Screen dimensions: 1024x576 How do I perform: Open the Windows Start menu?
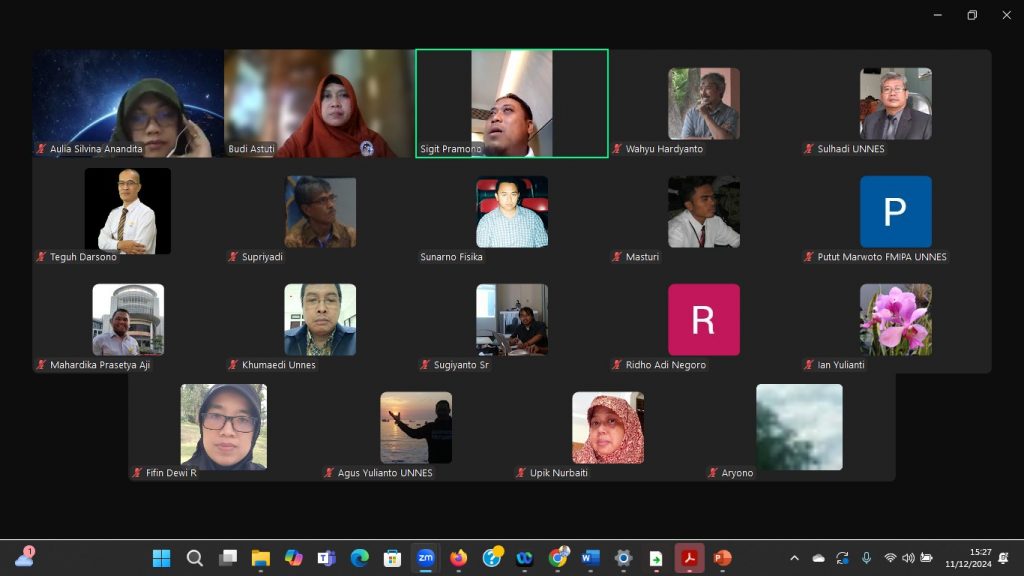pos(161,558)
